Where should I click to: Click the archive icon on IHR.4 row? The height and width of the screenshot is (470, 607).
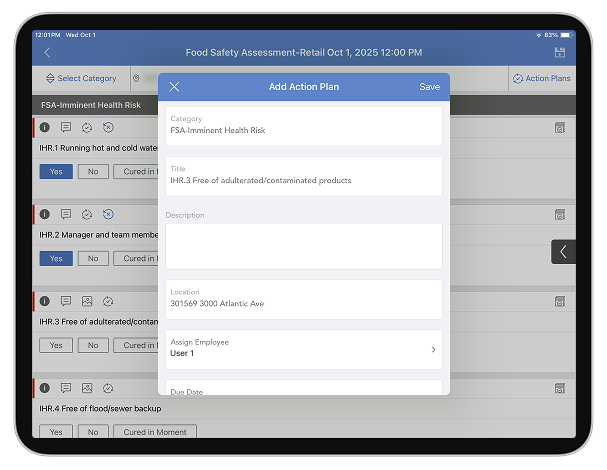560,388
